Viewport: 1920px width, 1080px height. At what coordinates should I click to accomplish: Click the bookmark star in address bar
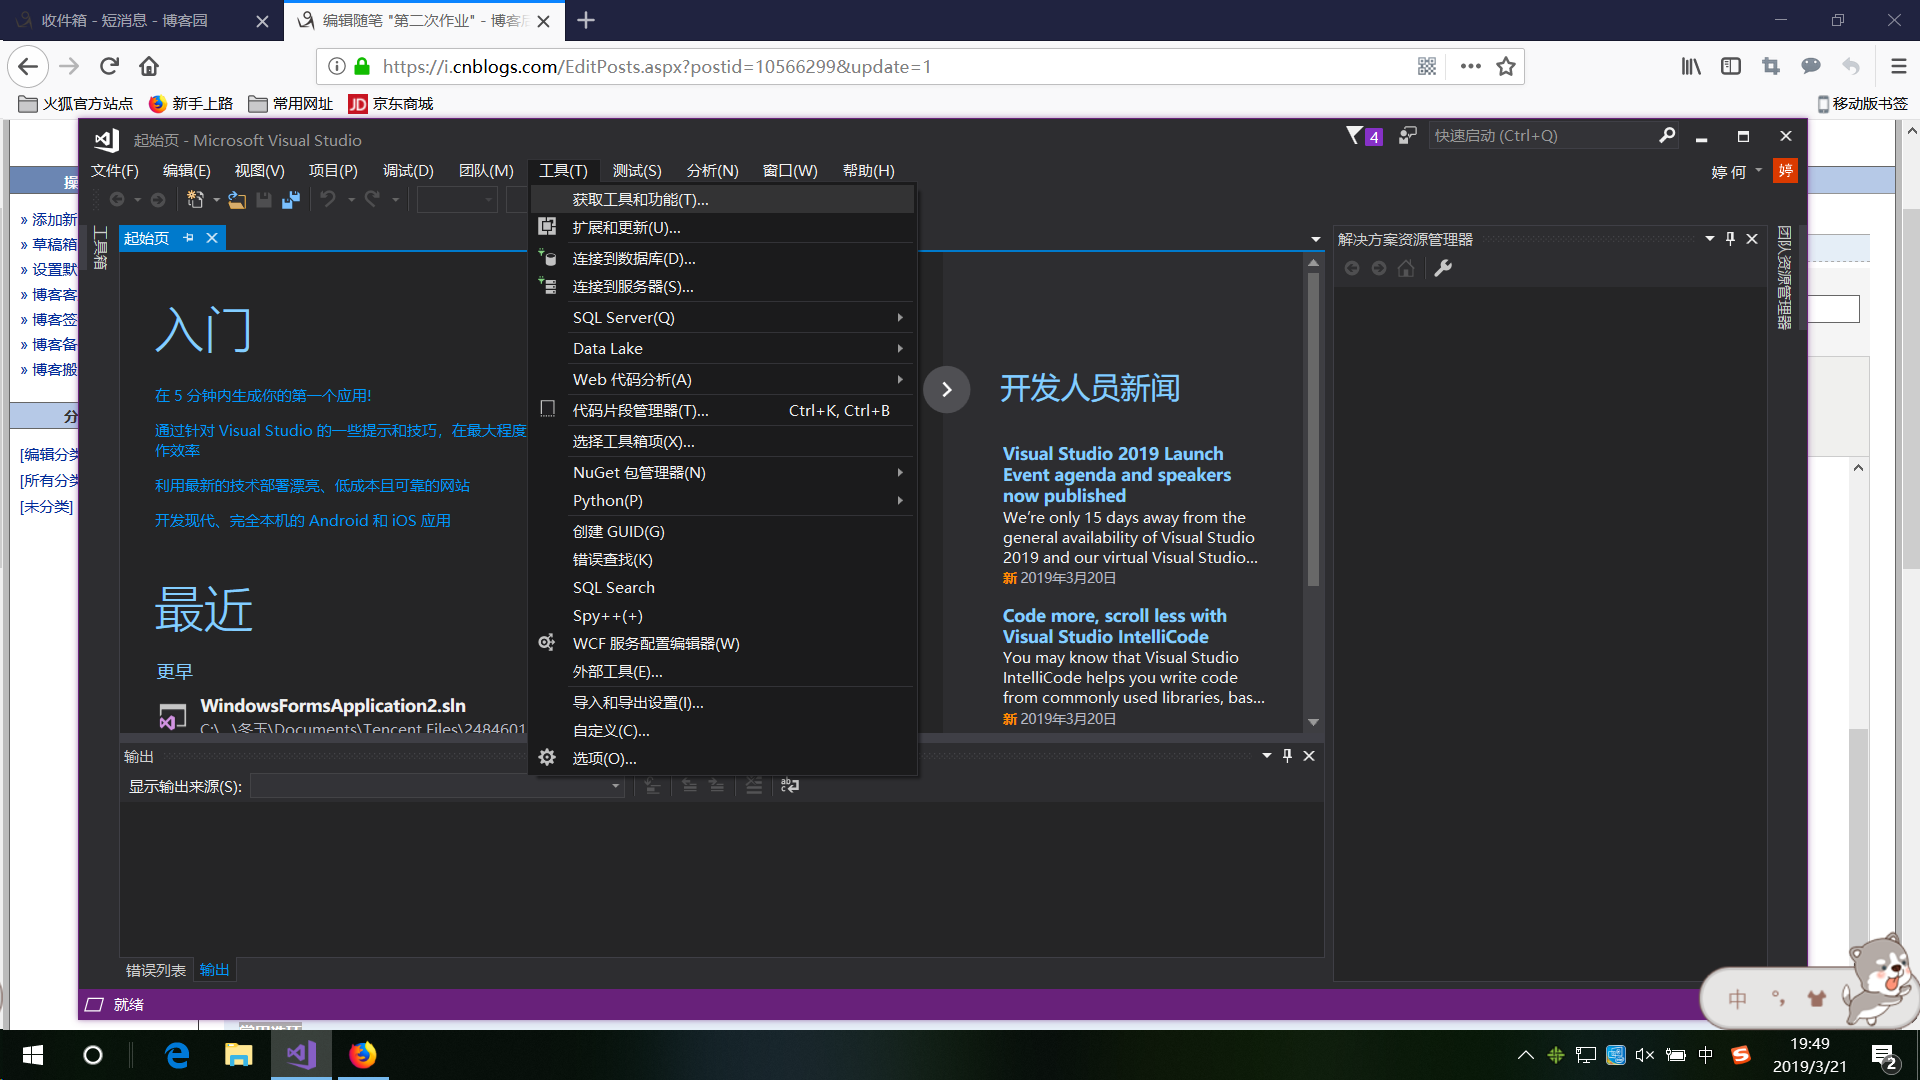pyautogui.click(x=1506, y=66)
